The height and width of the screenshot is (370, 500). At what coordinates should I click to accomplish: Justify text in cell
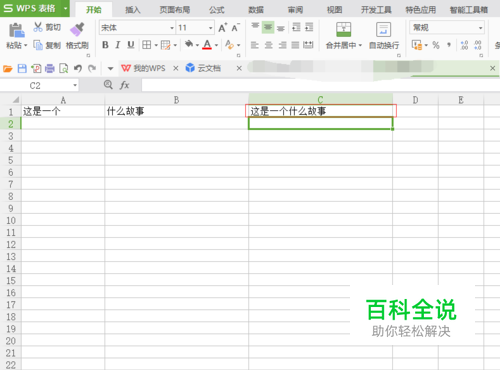[295, 45]
